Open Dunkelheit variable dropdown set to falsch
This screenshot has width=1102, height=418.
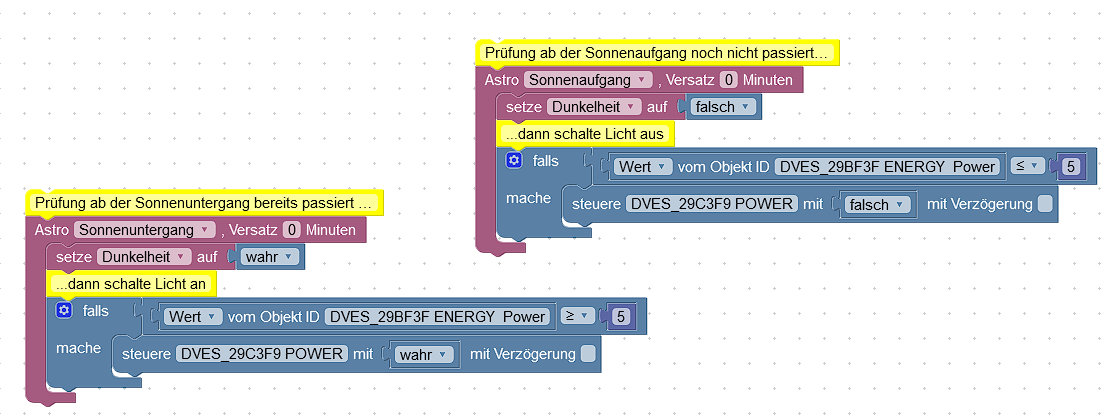click(594, 107)
